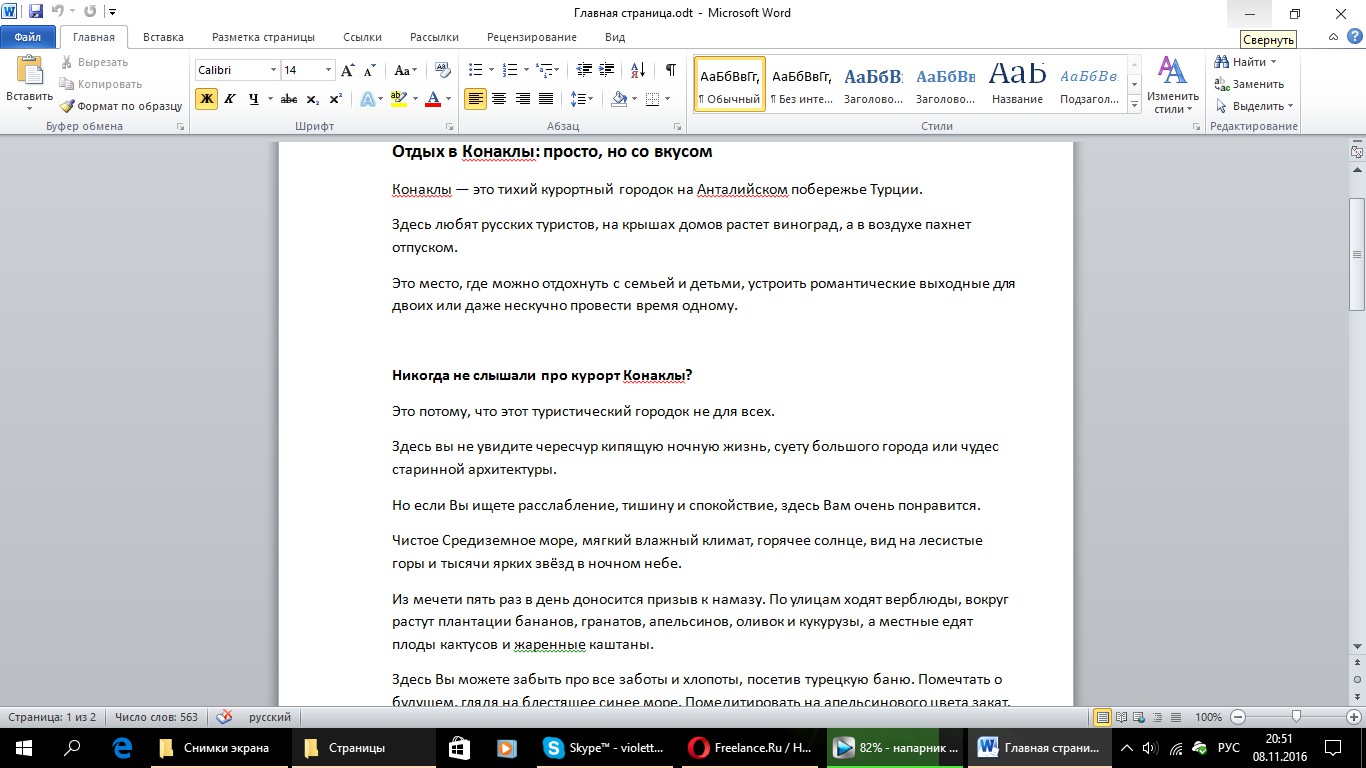This screenshot has width=1366, height=768.
Task: Expand the styles gallery with the More arrow
Action: coord(1134,105)
